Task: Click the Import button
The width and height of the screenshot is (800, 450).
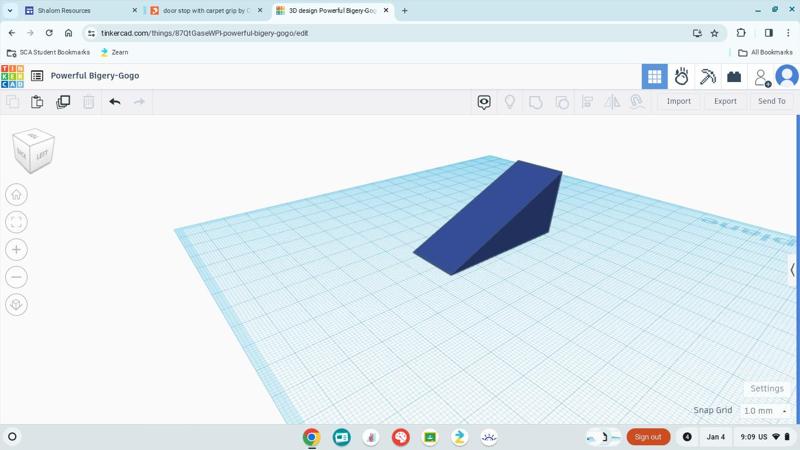Action: pyautogui.click(x=678, y=101)
